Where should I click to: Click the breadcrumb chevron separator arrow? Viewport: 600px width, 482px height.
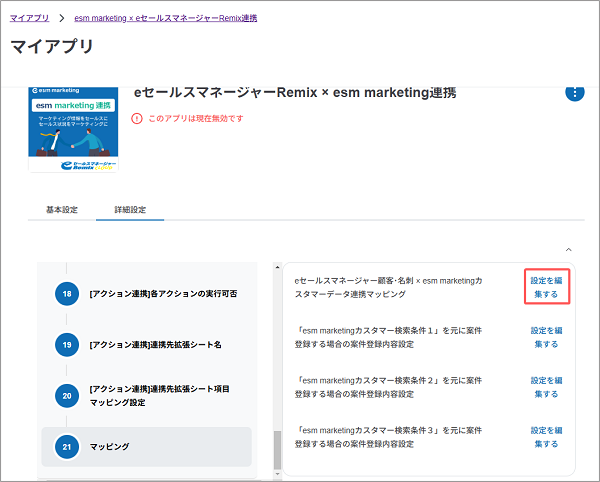point(61,18)
